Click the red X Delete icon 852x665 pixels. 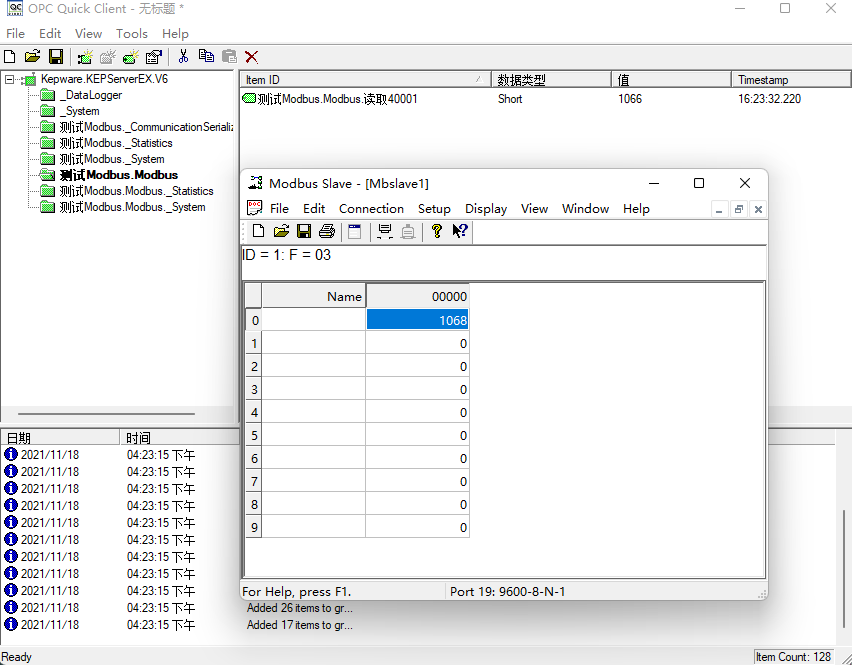click(251, 57)
